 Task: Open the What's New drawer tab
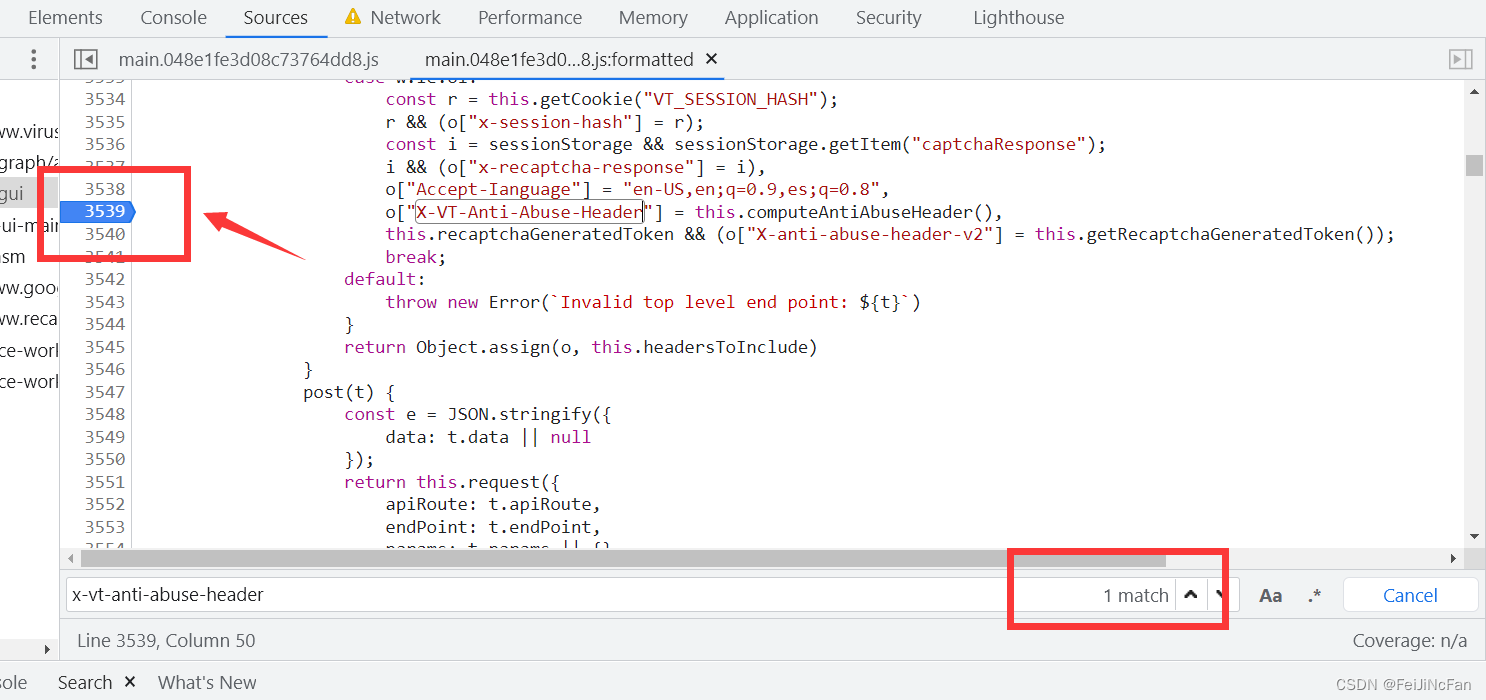coord(207,682)
